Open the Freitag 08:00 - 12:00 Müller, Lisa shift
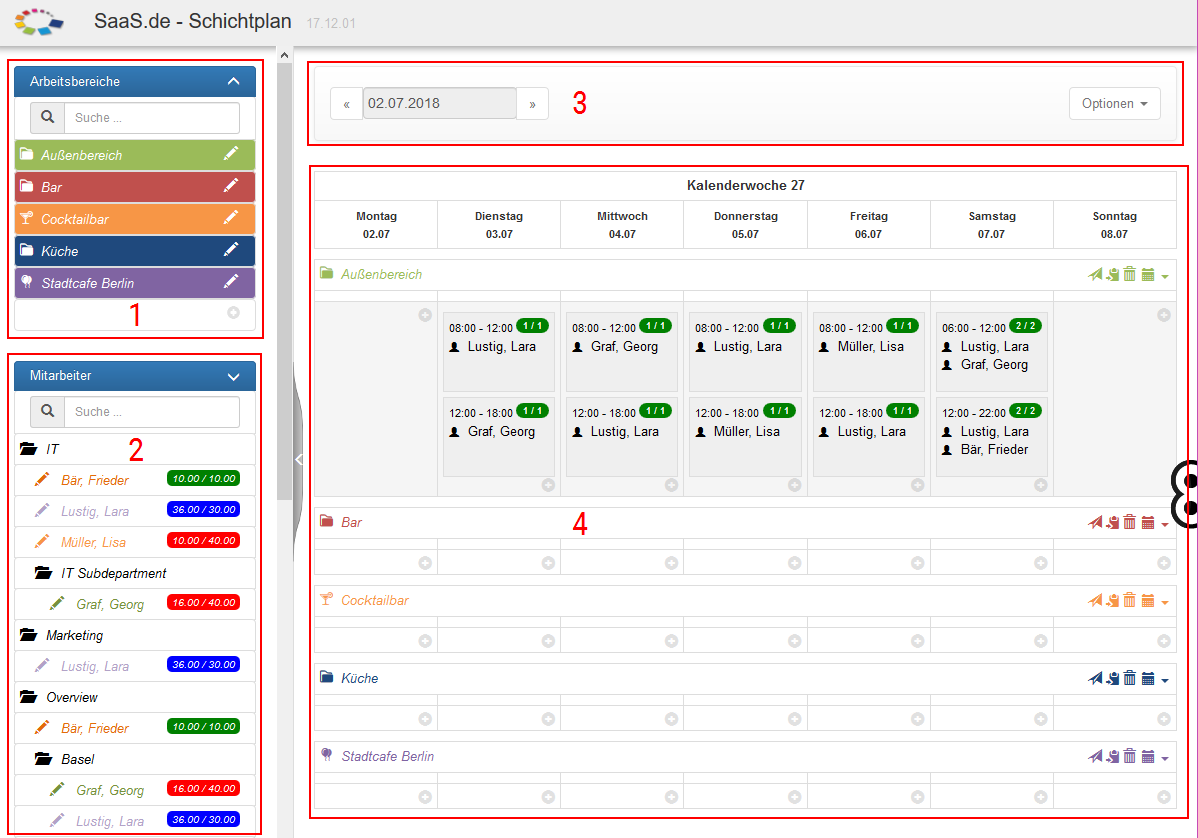This screenshot has height=838, width=1198. click(x=869, y=351)
